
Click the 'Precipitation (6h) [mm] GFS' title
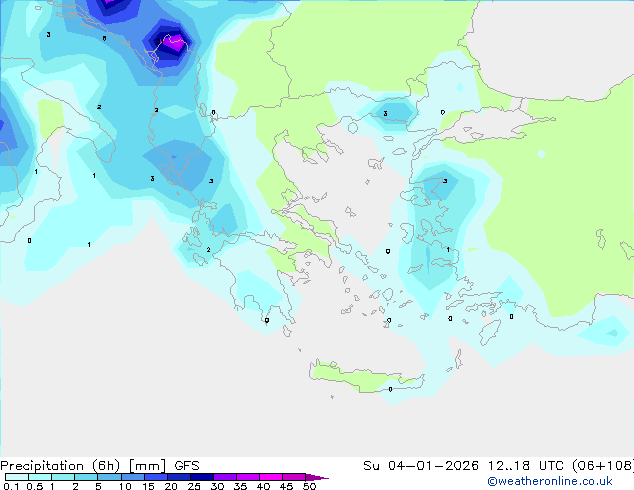(100, 466)
